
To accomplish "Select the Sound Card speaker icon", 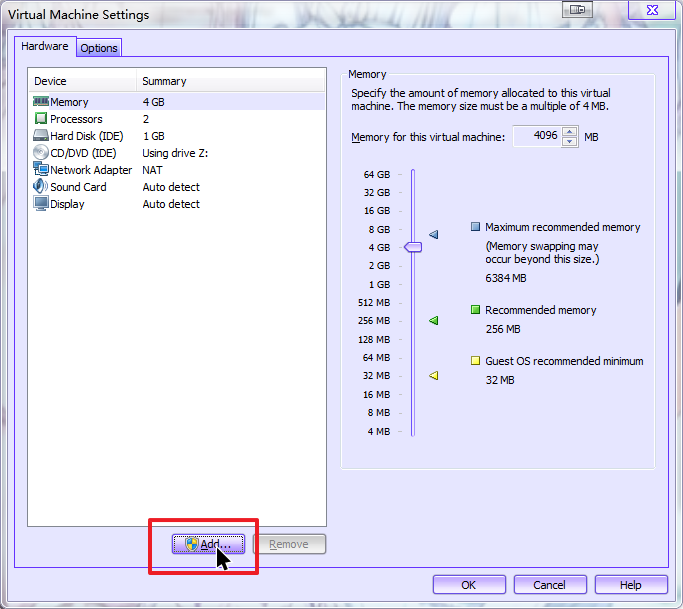I will (x=41, y=187).
